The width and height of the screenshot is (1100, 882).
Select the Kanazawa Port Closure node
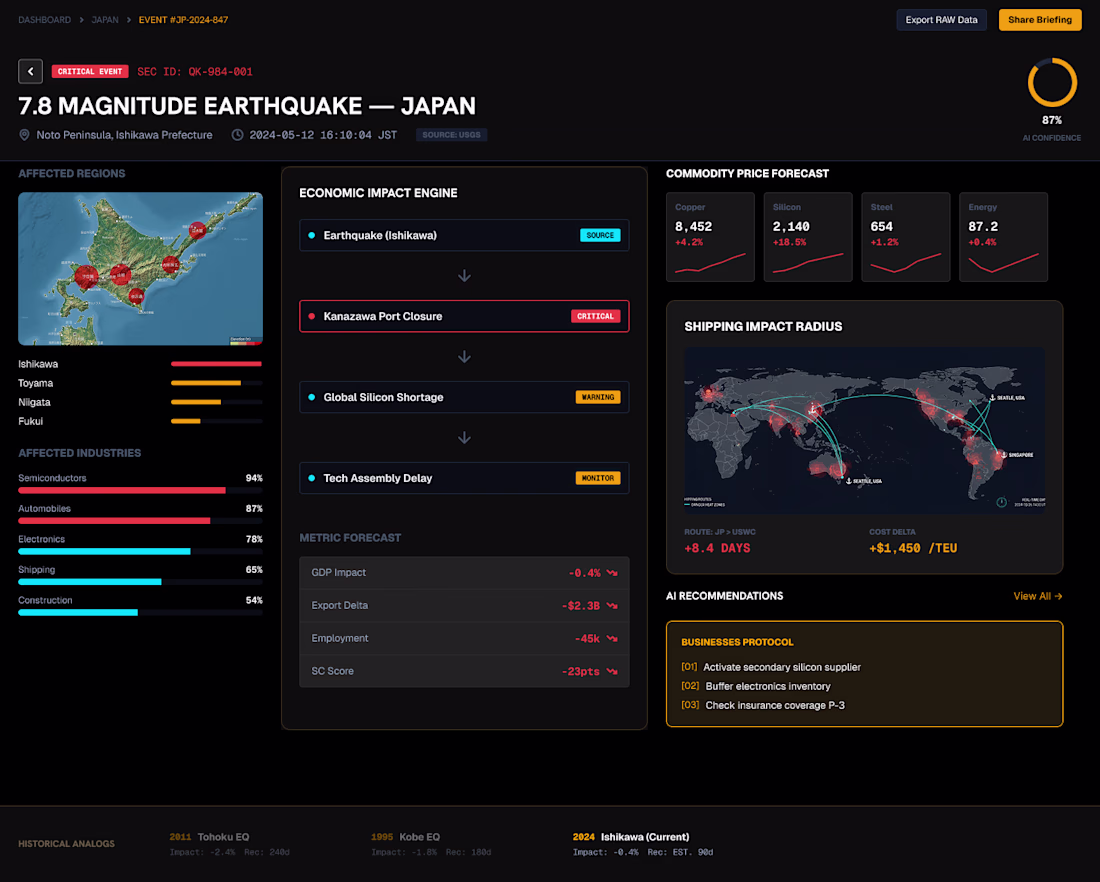464,316
